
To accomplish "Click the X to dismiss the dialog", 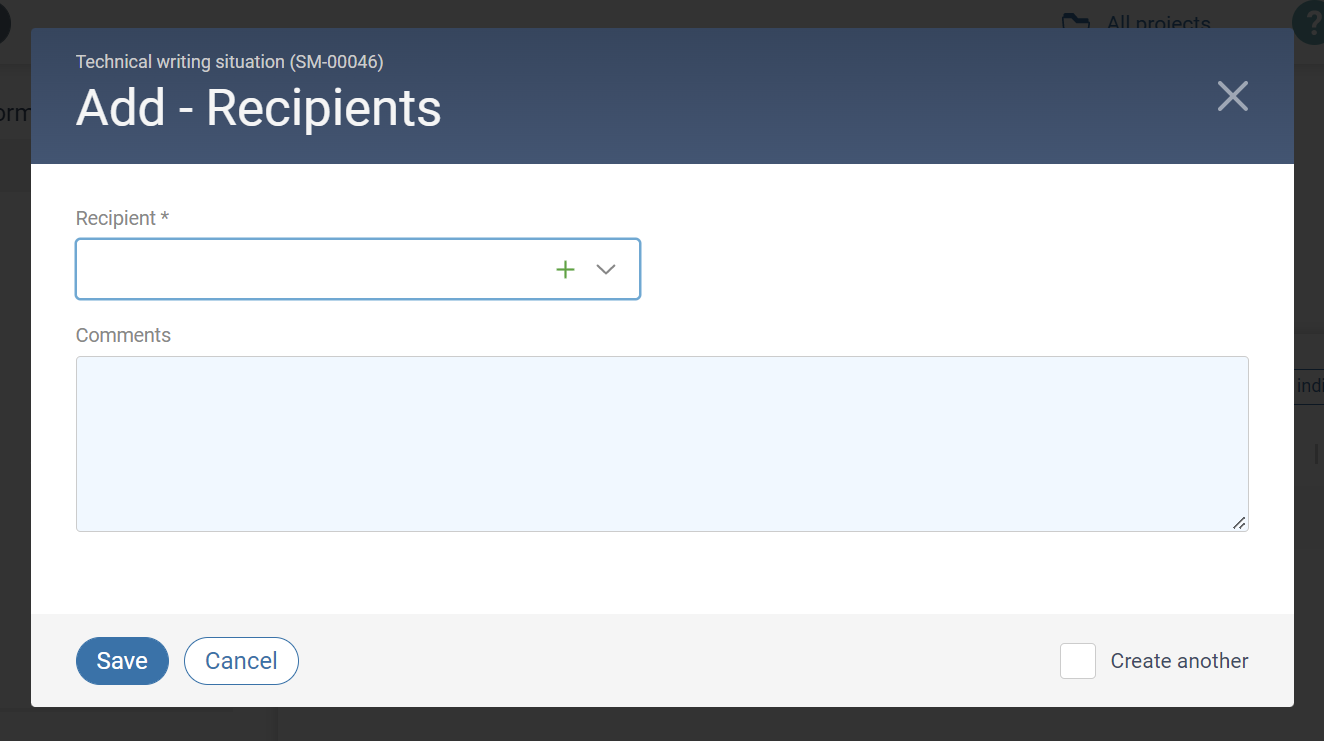I will click(x=1232, y=96).
